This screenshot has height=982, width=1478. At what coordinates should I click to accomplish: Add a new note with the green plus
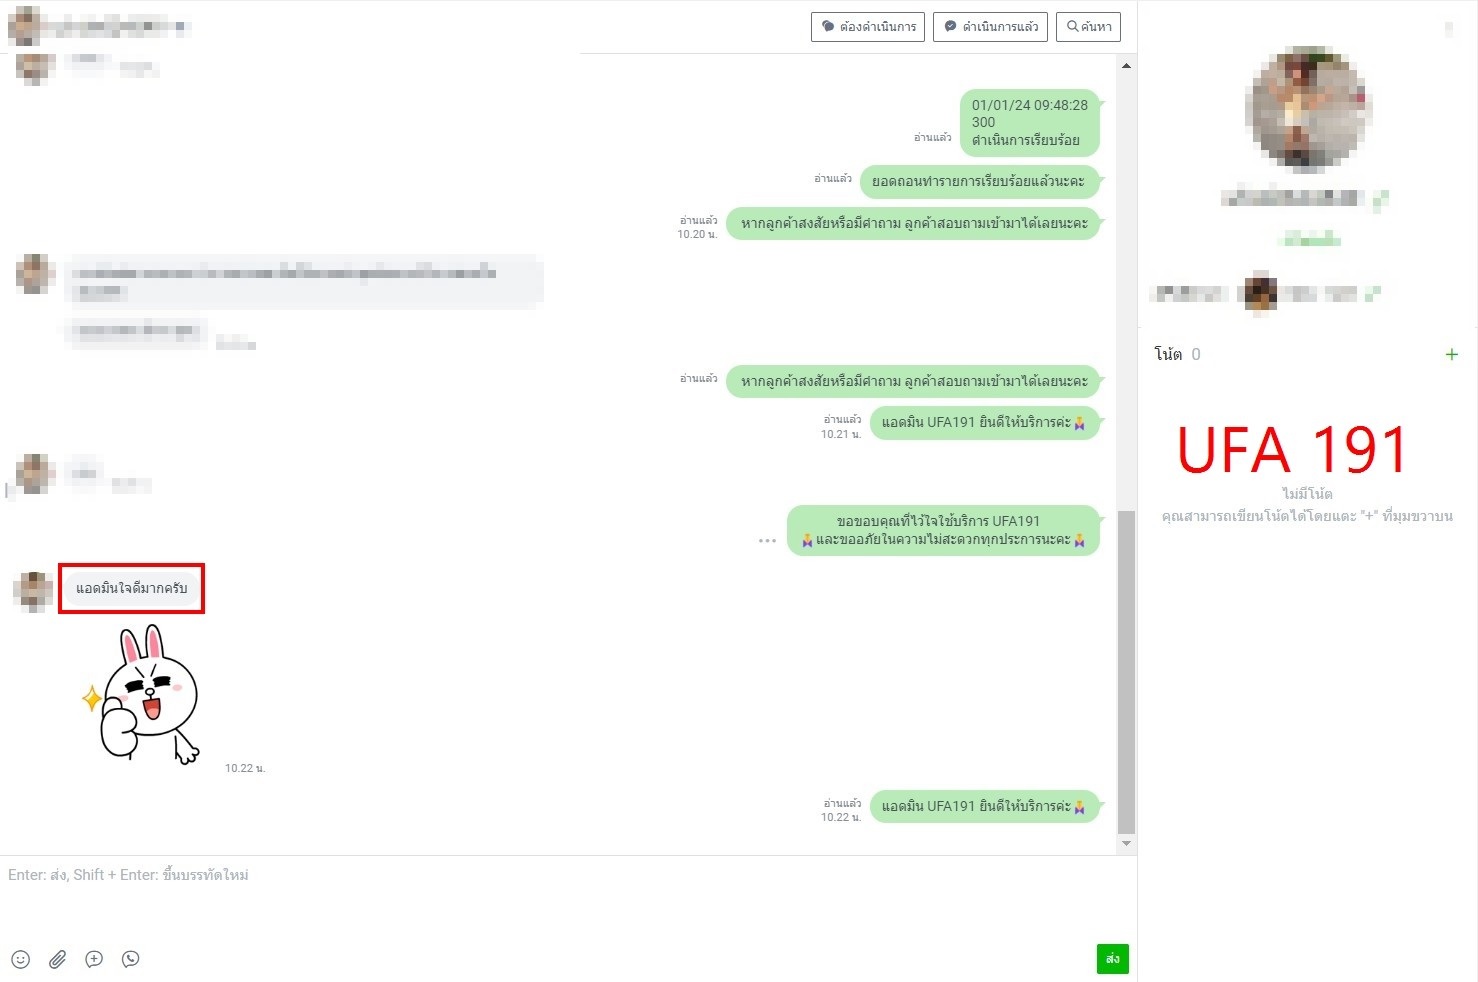click(1451, 354)
